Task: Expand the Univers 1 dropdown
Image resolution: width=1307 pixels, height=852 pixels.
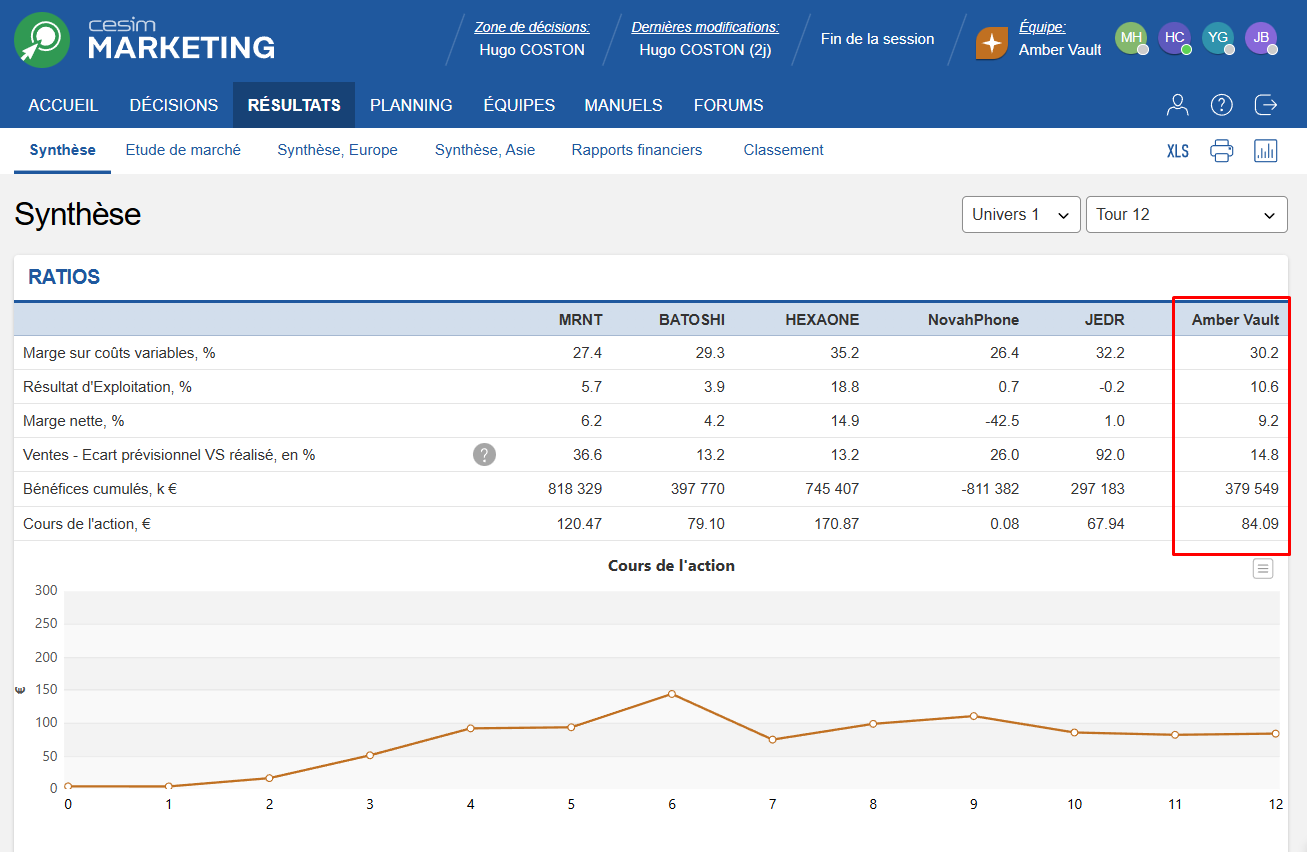Action: (1020, 215)
